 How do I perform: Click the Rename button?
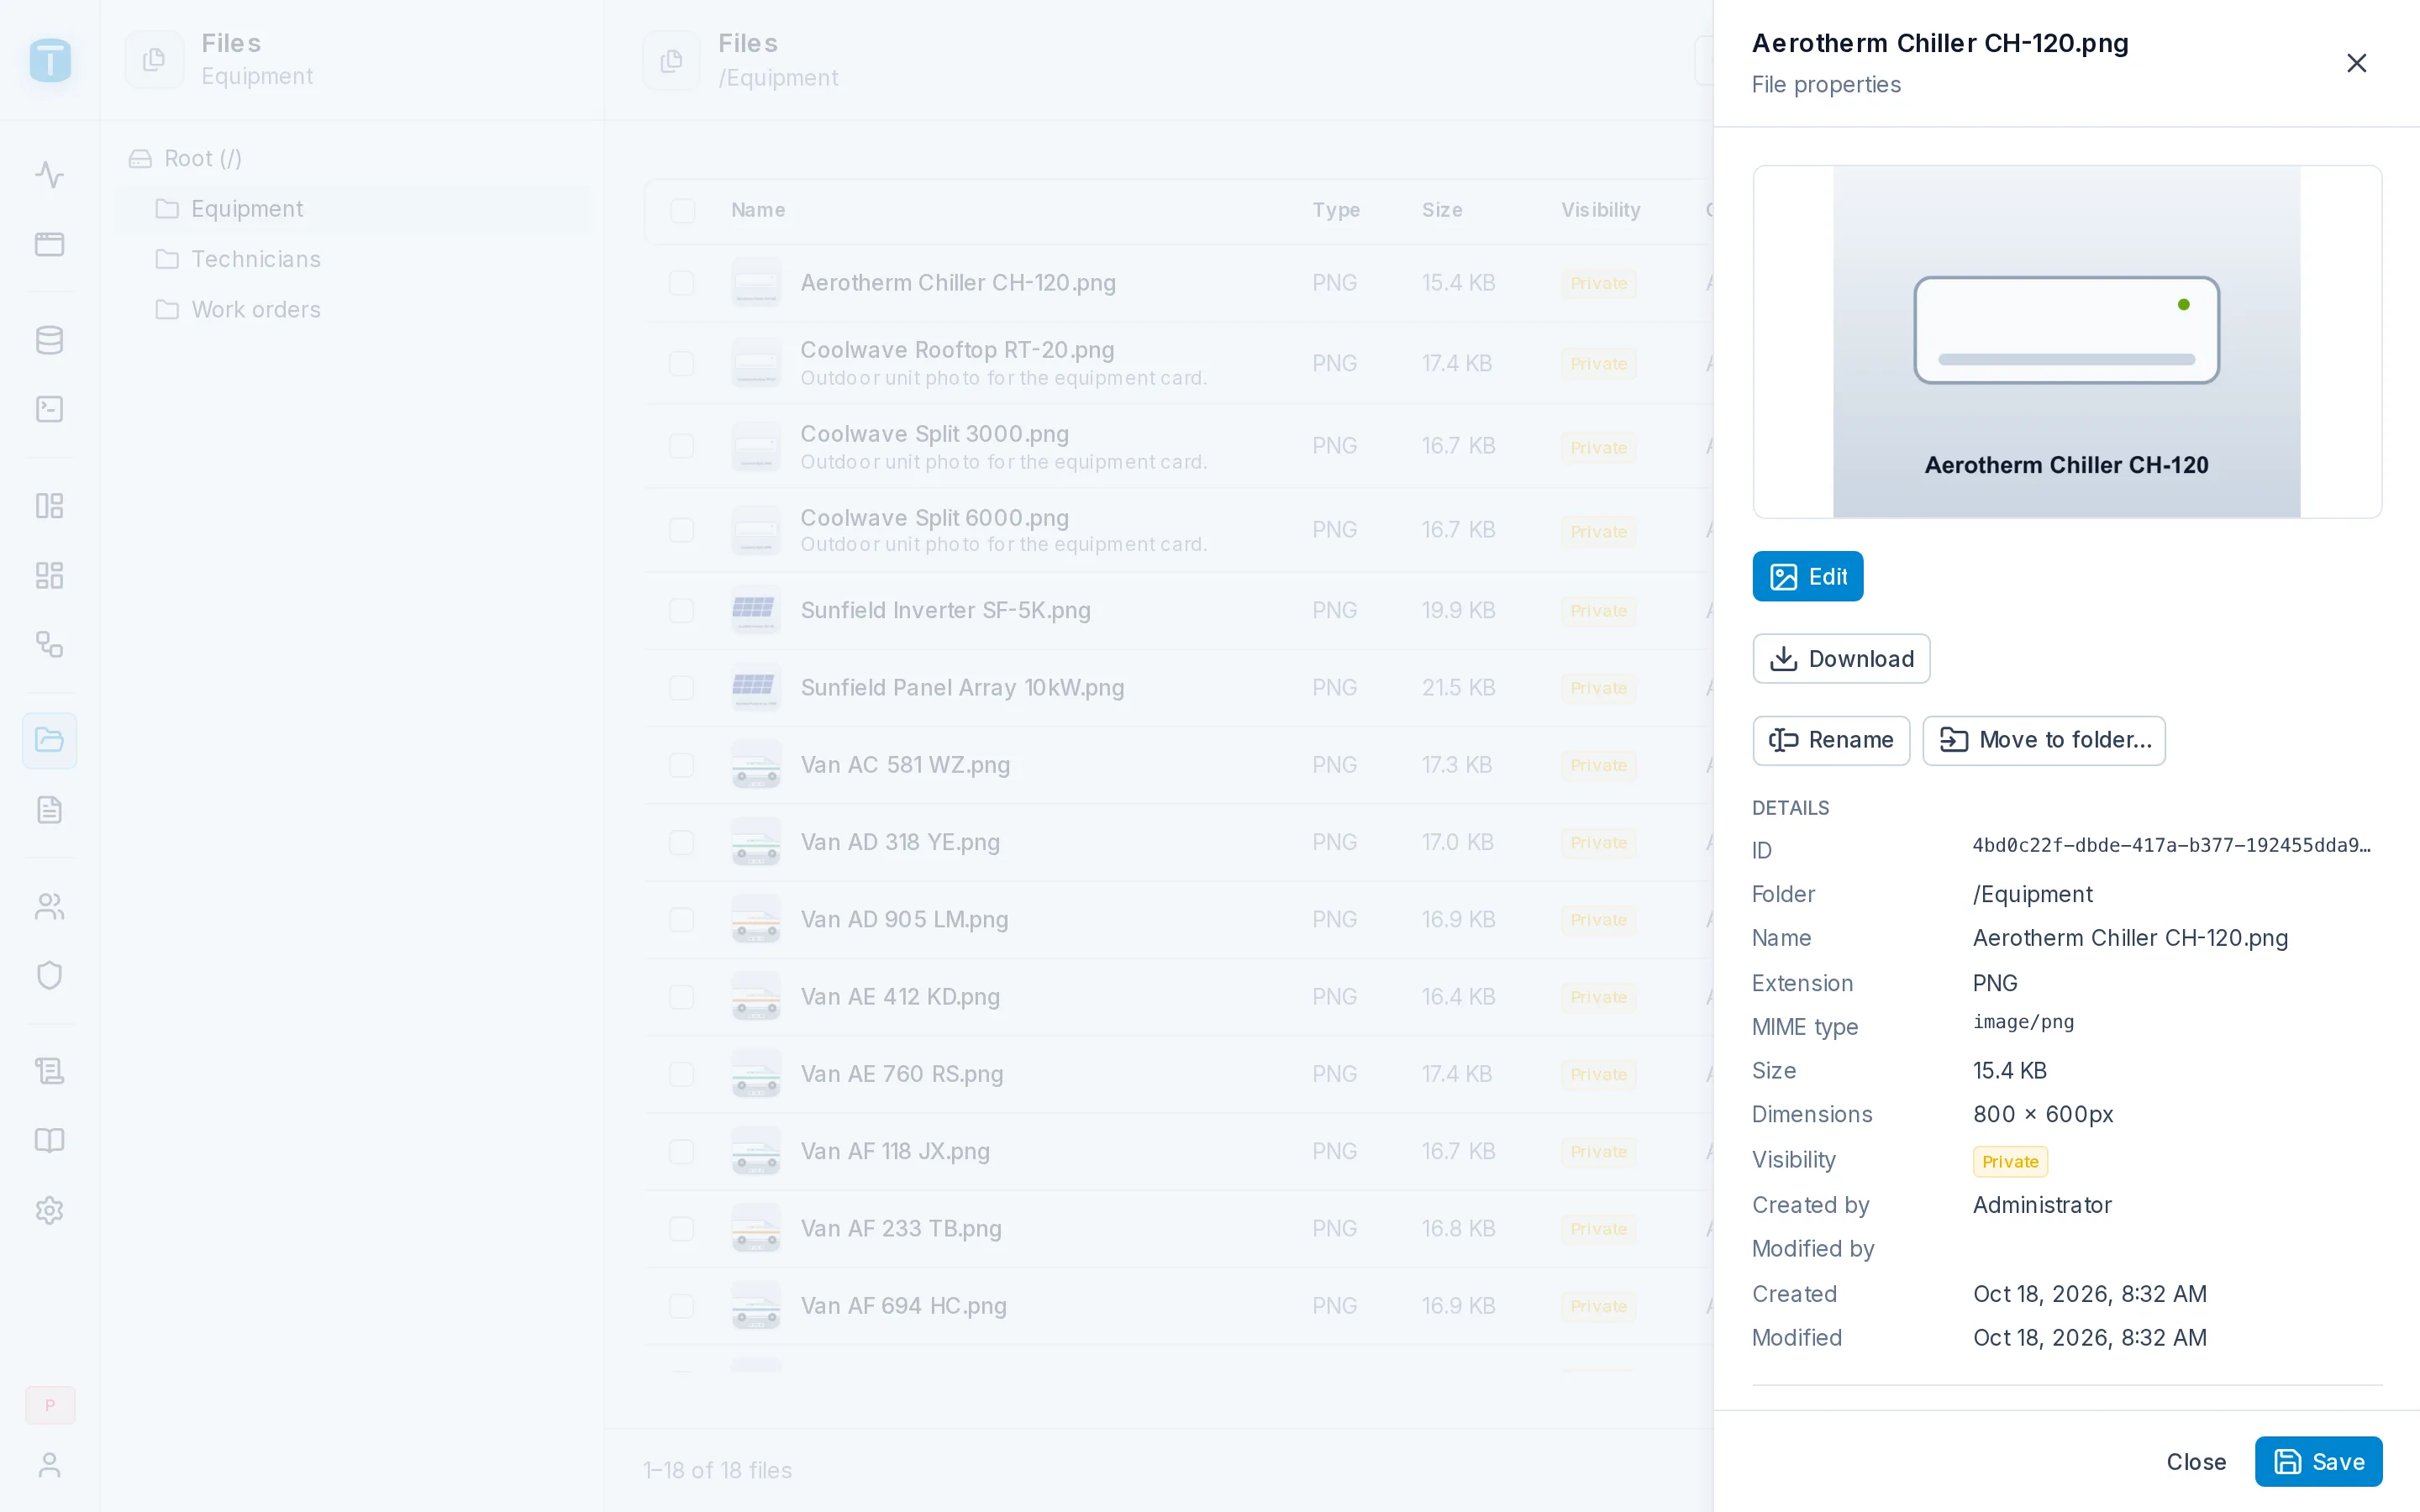[x=1831, y=740]
